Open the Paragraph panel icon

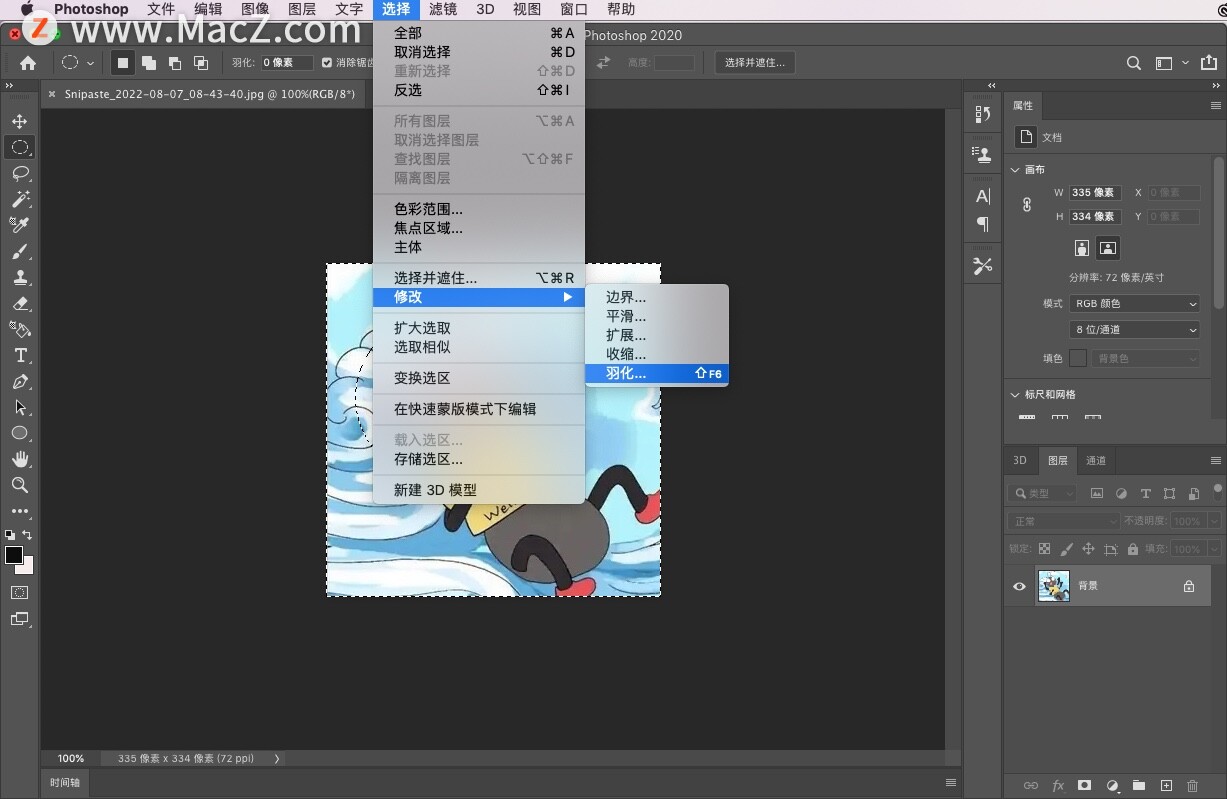coord(983,224)
